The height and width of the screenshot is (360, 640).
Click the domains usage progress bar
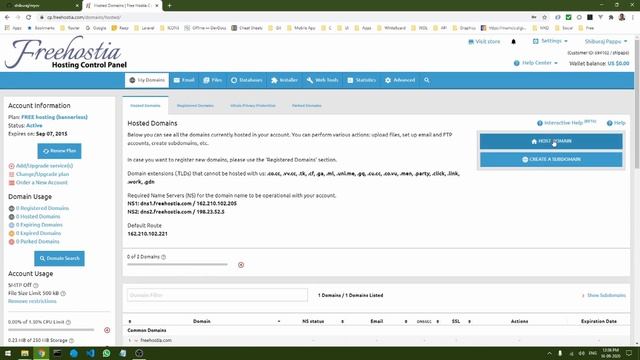[178, 264]
